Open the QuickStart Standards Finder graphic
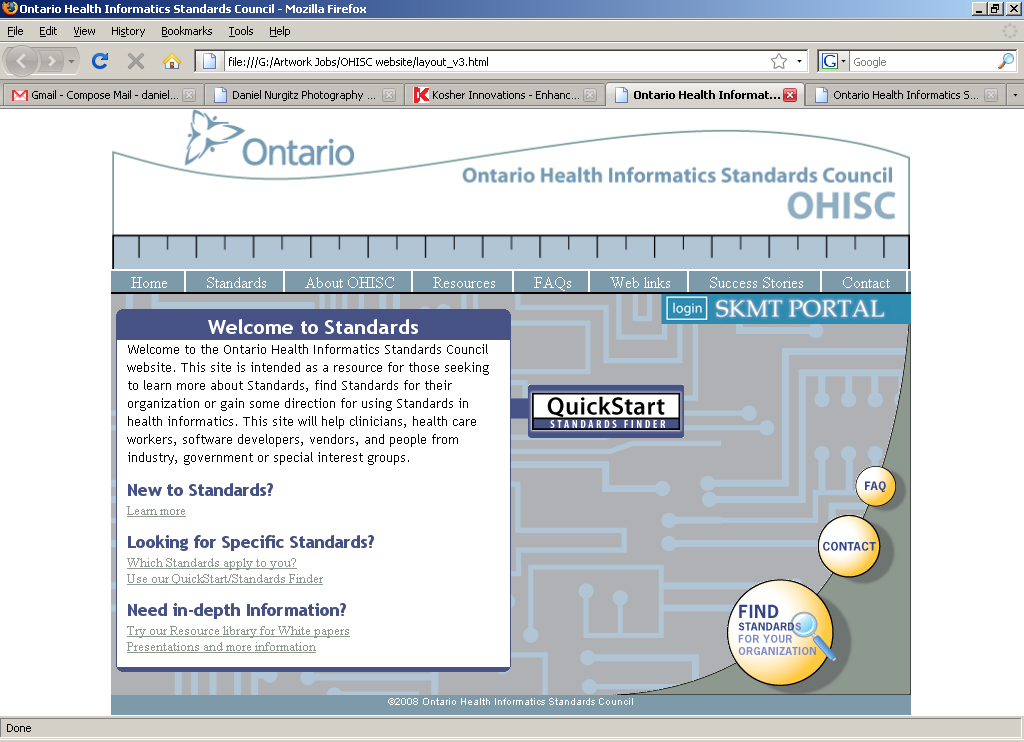Screen dimensions: 1024x742 [606, 411]
